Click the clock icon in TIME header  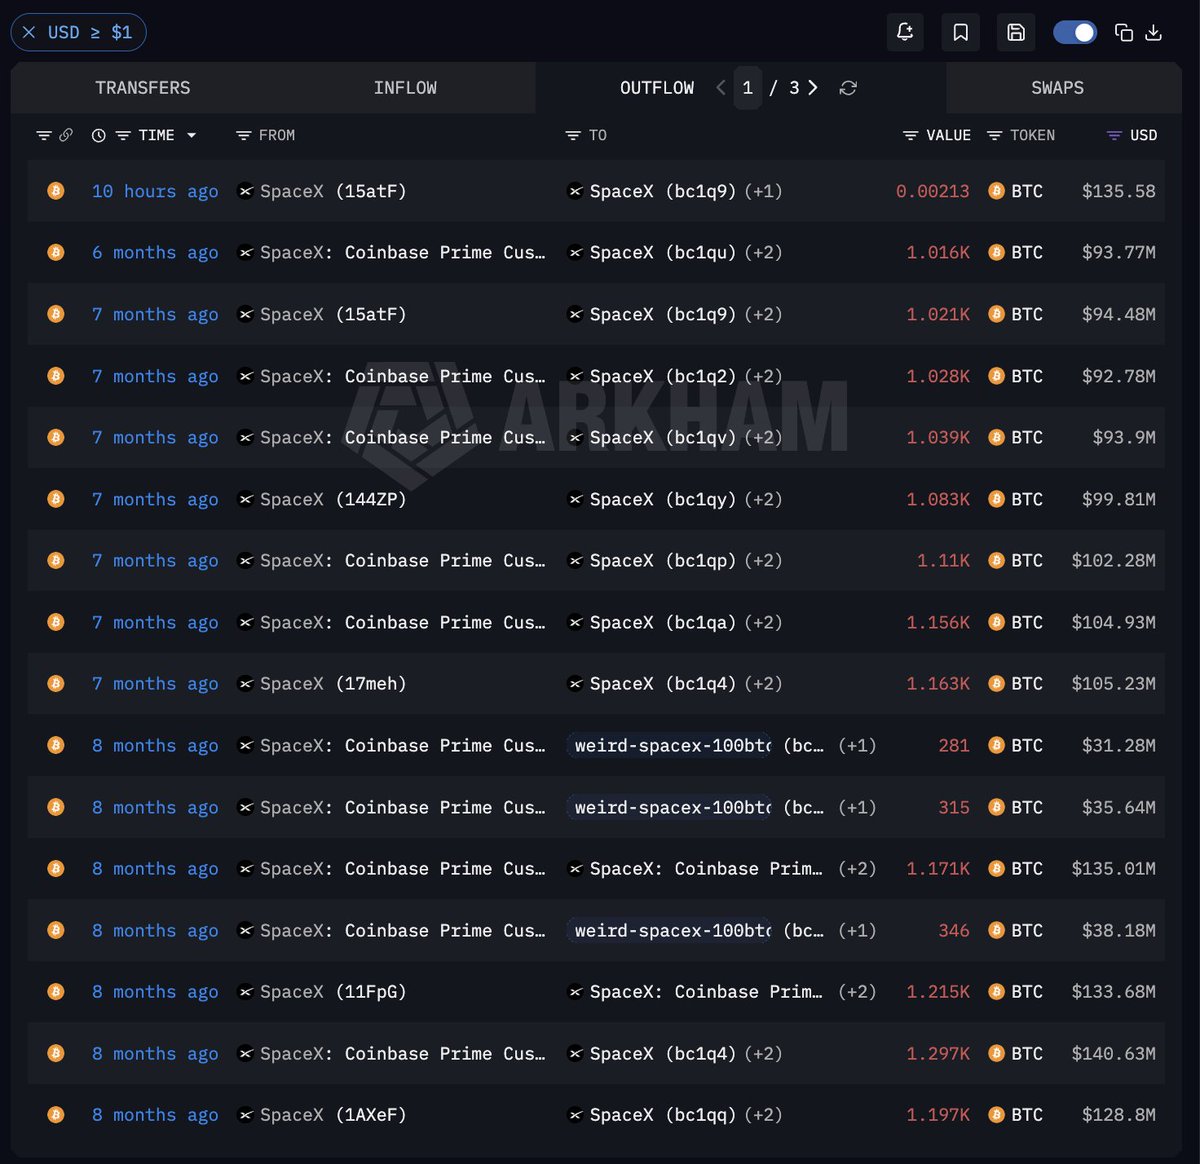(x=98, y=135)
